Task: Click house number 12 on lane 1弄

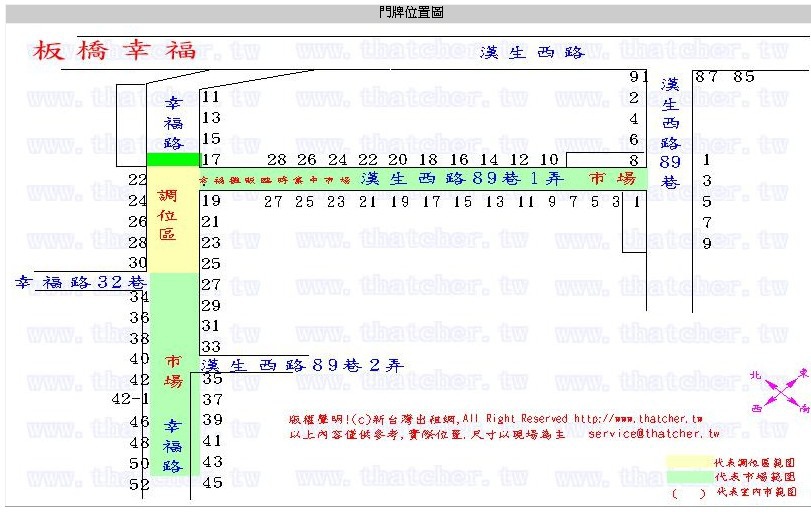Action: point(519,160)
